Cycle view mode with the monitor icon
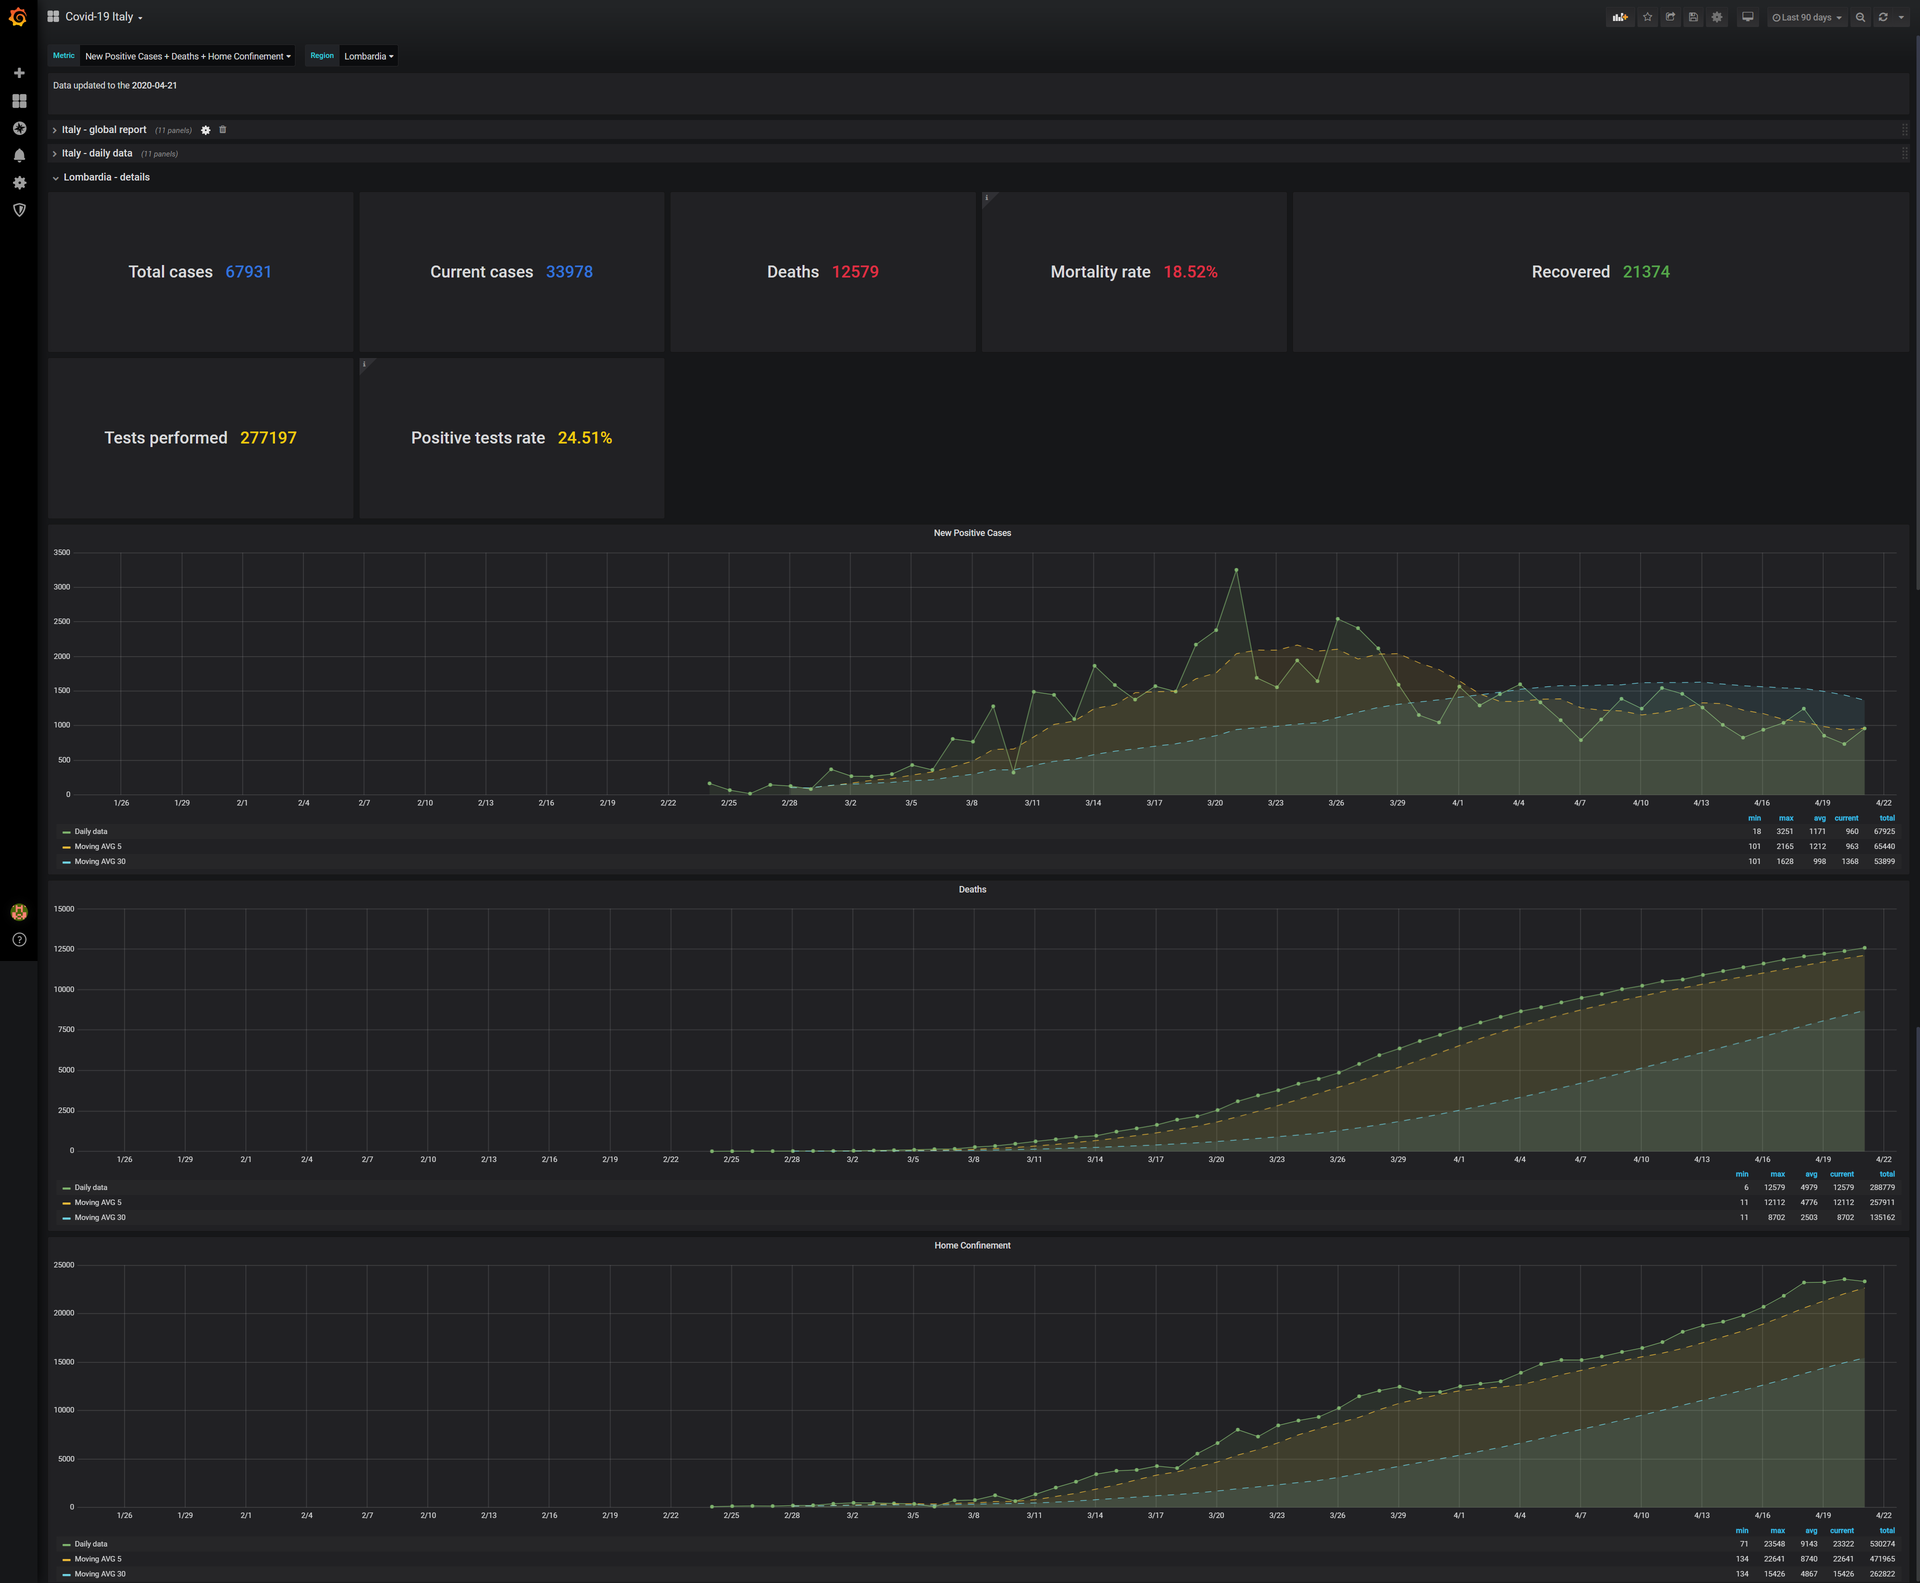The width and height of the screenshot is (1920, 1583). pos(1747,17)
